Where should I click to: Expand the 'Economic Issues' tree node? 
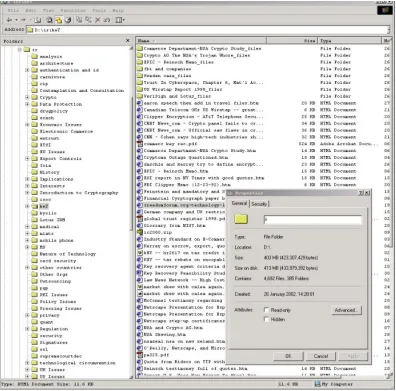click(27, 124)
